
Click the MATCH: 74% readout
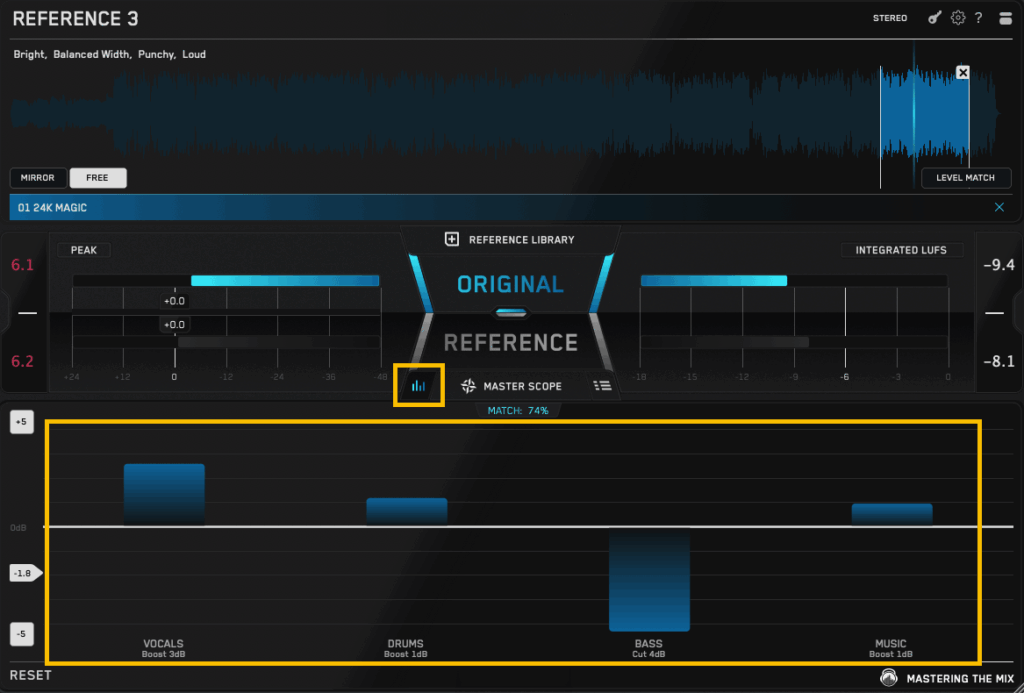click(x=518, y=410)
